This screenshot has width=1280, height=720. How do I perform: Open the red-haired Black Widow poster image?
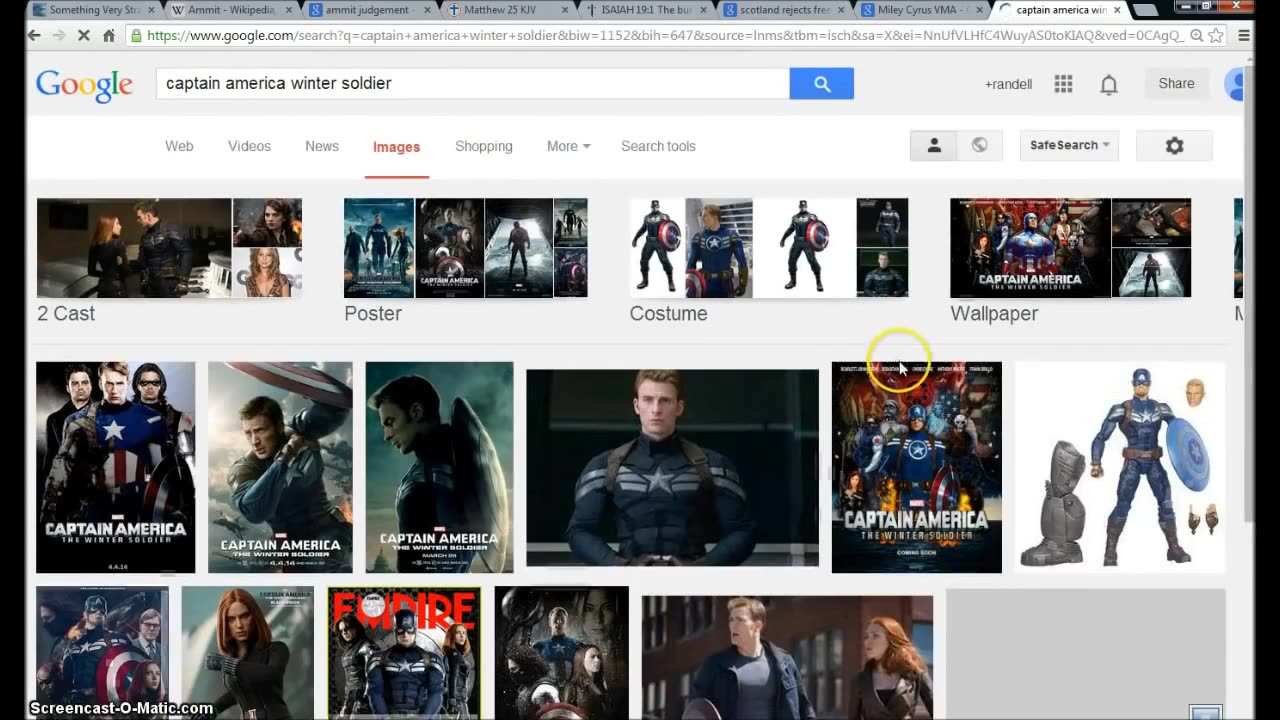point(248,653)
